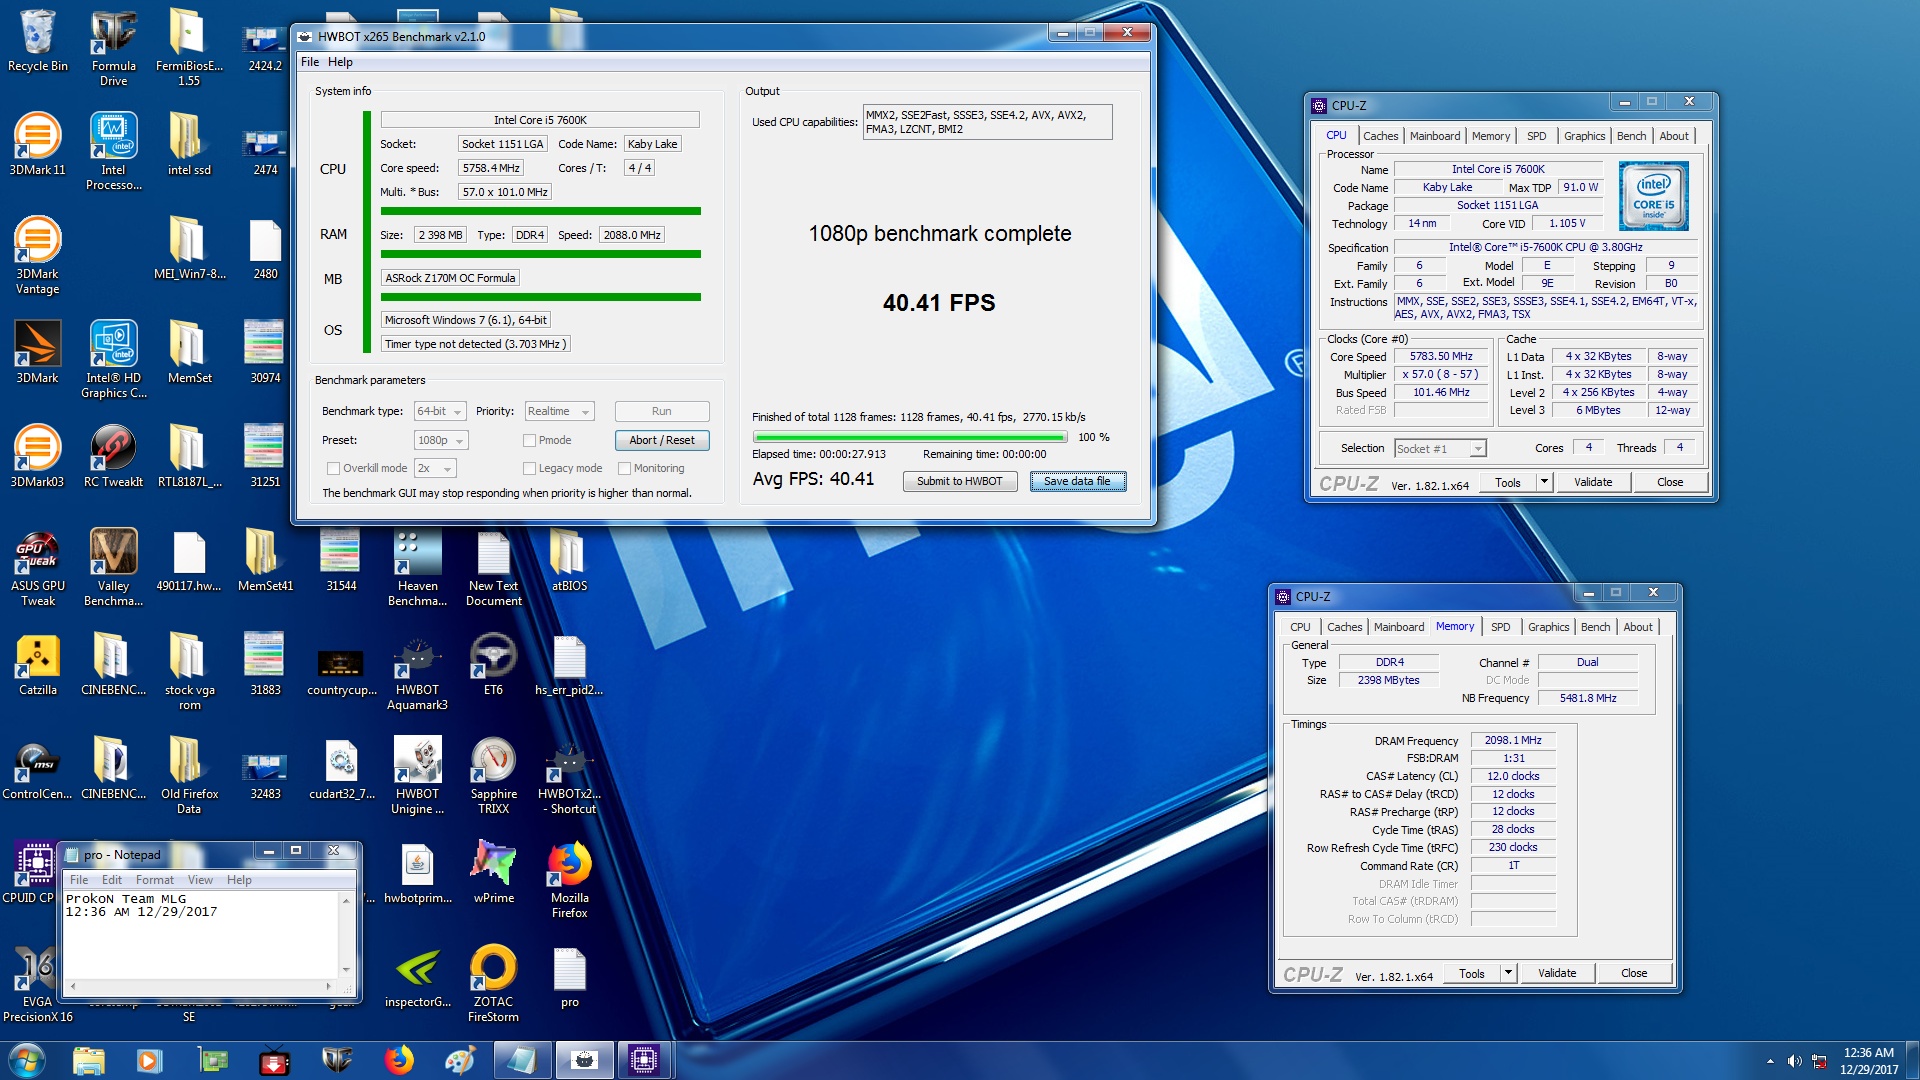
Task: Open 3DMark Vantage desktop shortcut
Action: (37, 255)
